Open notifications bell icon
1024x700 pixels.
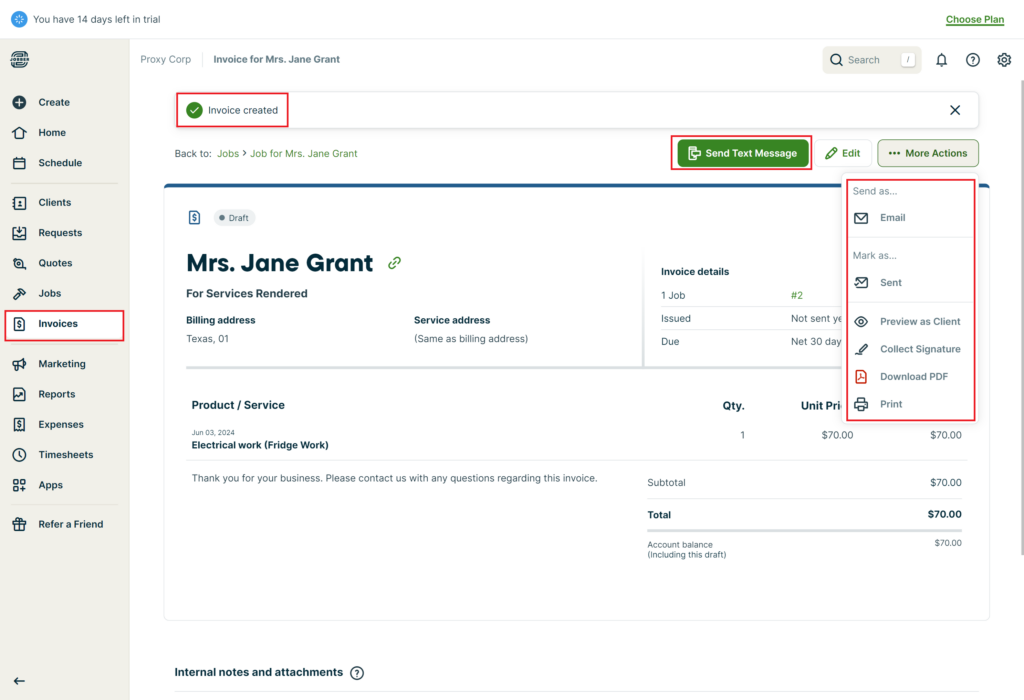[x=941, y=60]
